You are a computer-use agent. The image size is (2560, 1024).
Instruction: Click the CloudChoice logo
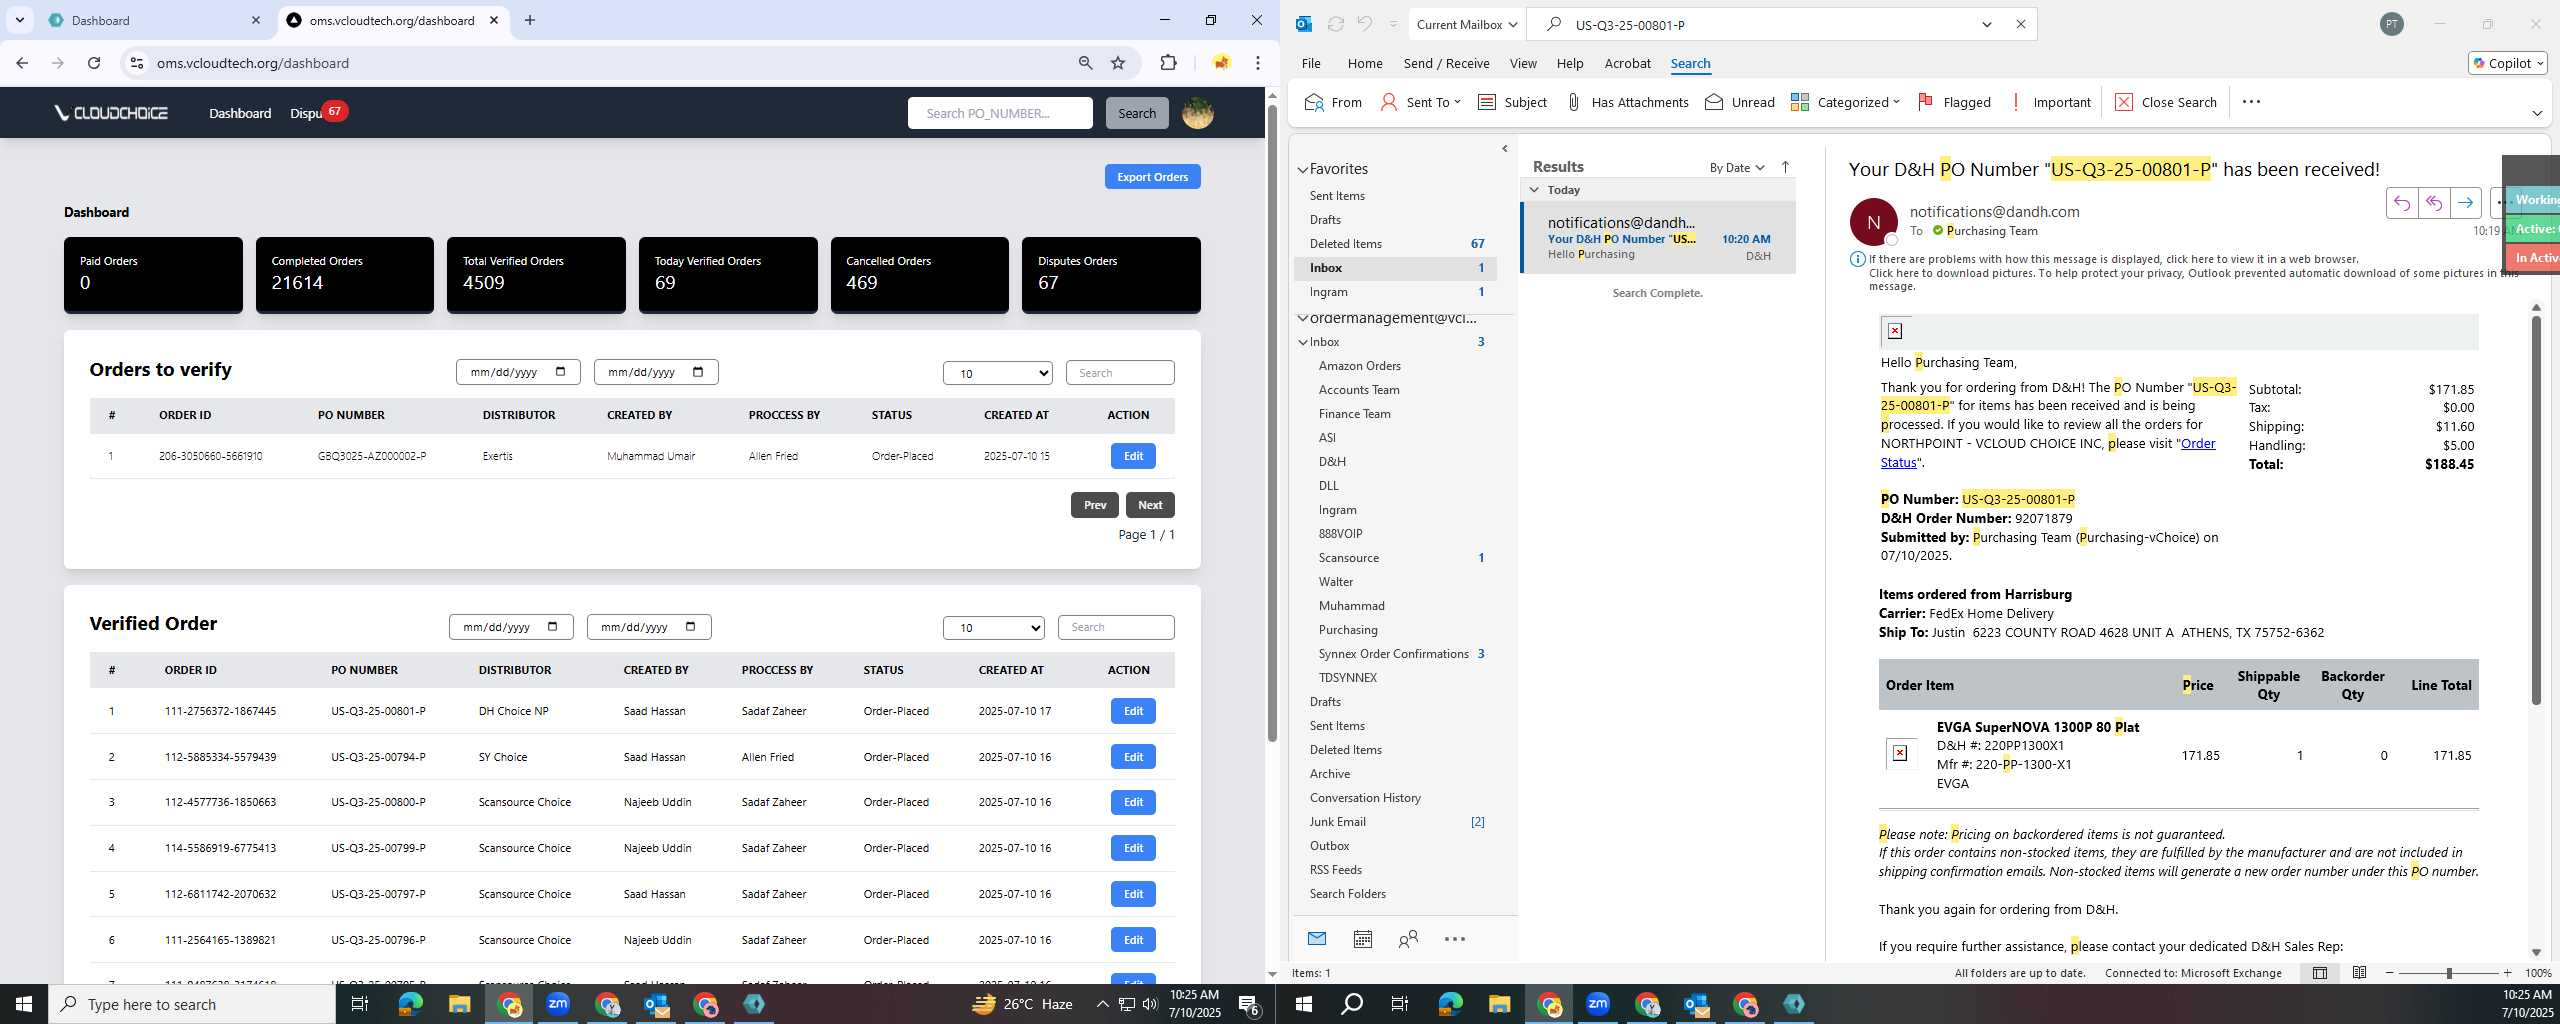111,113
